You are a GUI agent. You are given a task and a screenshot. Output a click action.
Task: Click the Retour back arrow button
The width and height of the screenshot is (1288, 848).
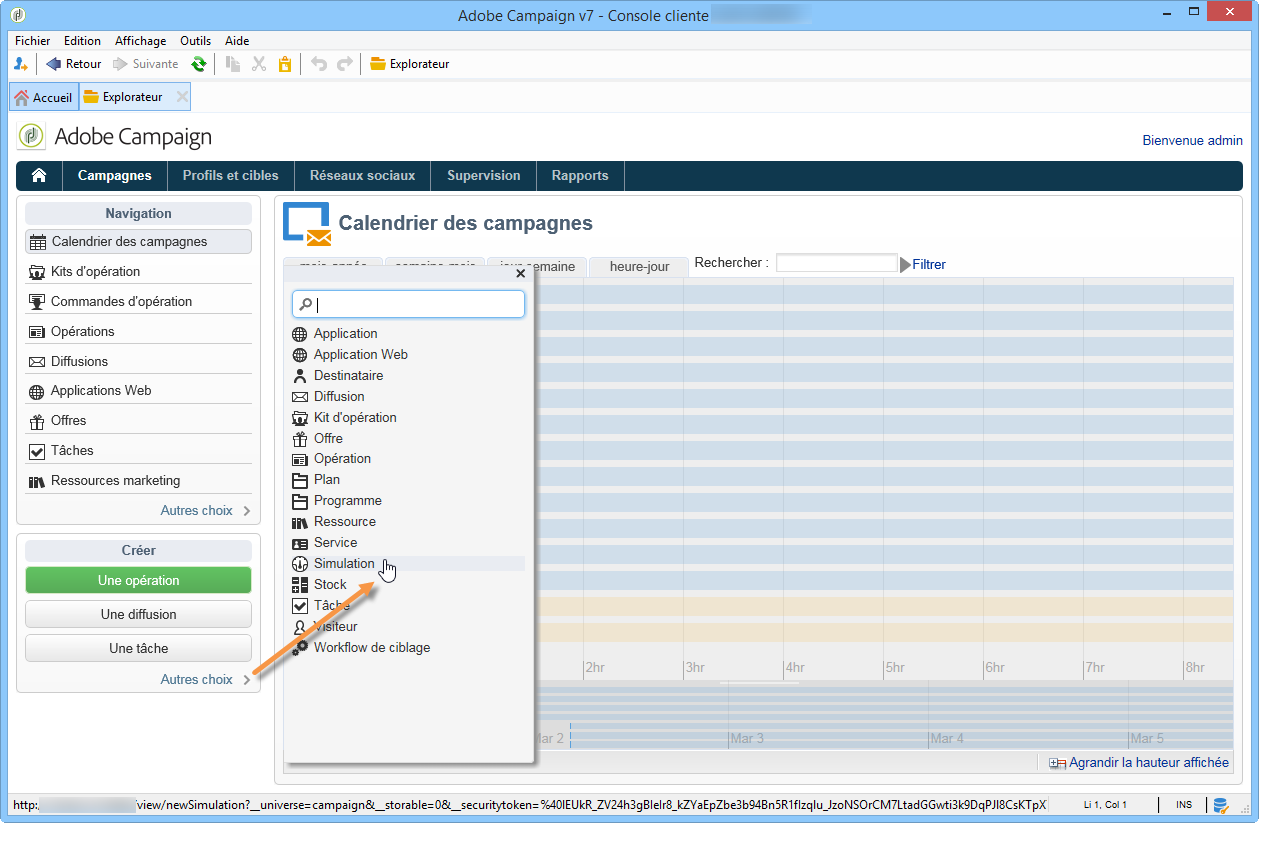(x=73, y=64)
